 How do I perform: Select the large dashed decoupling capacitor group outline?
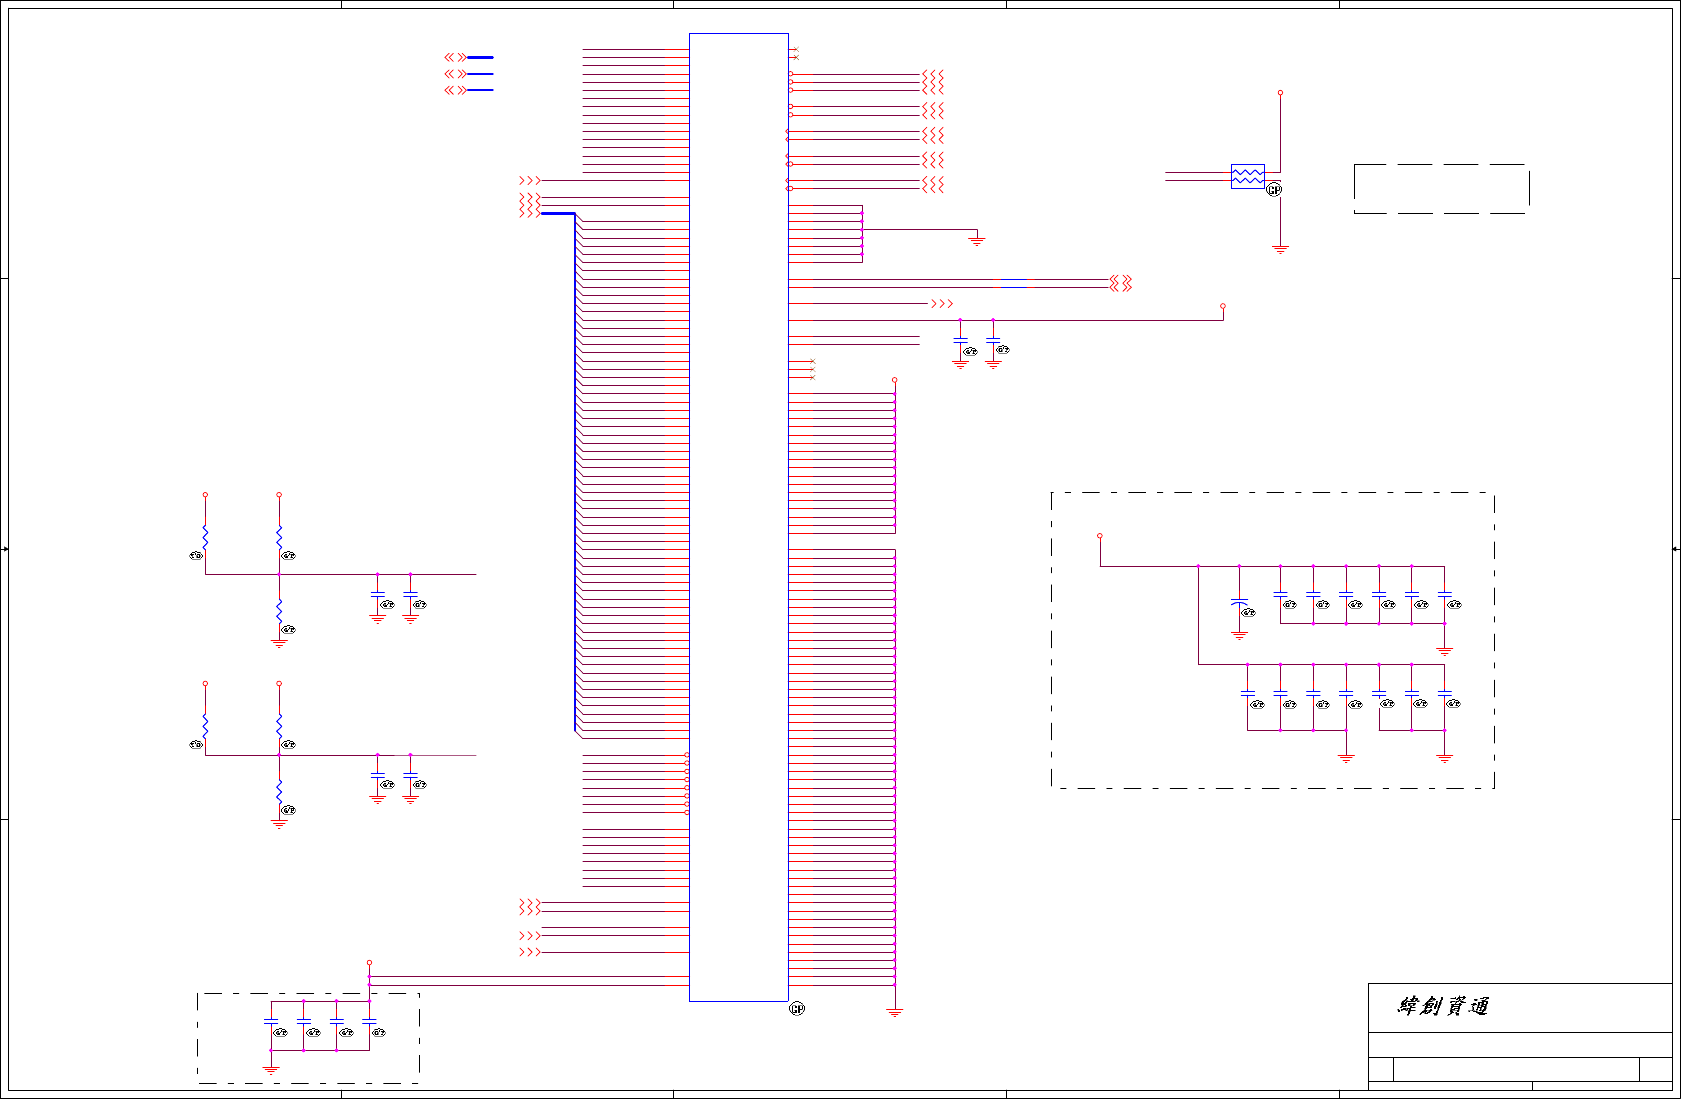click(x=1273, y=640)
